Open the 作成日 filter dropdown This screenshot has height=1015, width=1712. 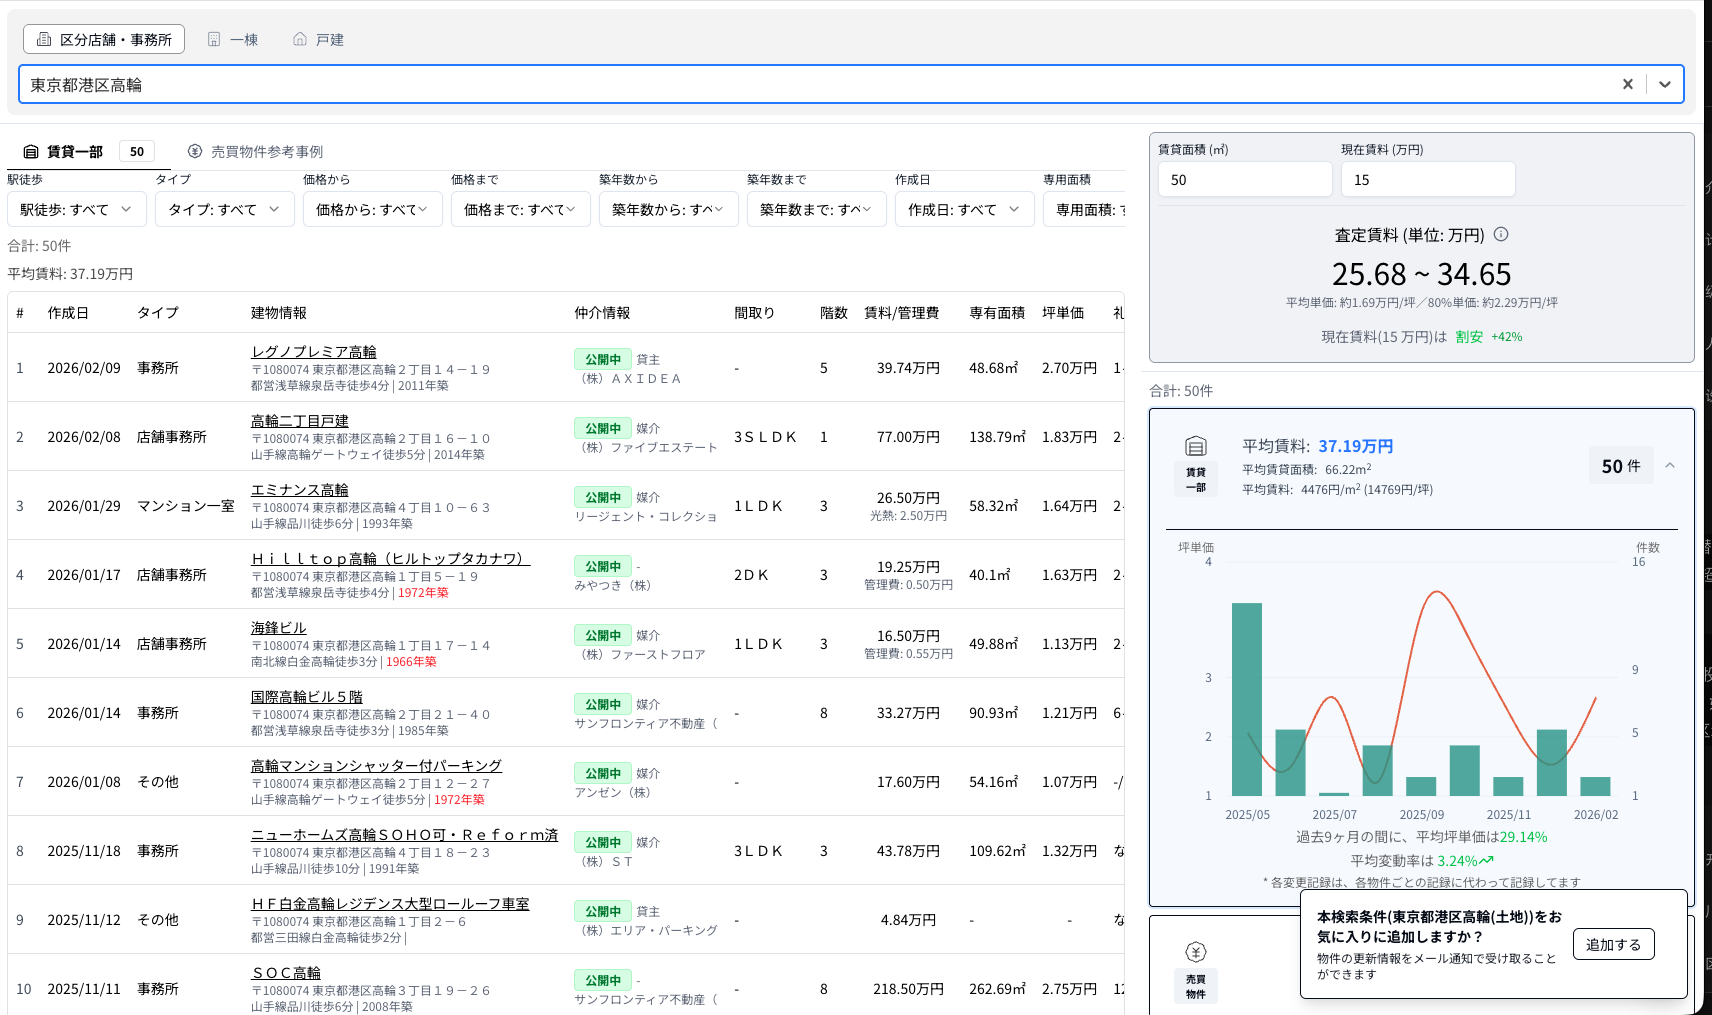click(963, 209)
